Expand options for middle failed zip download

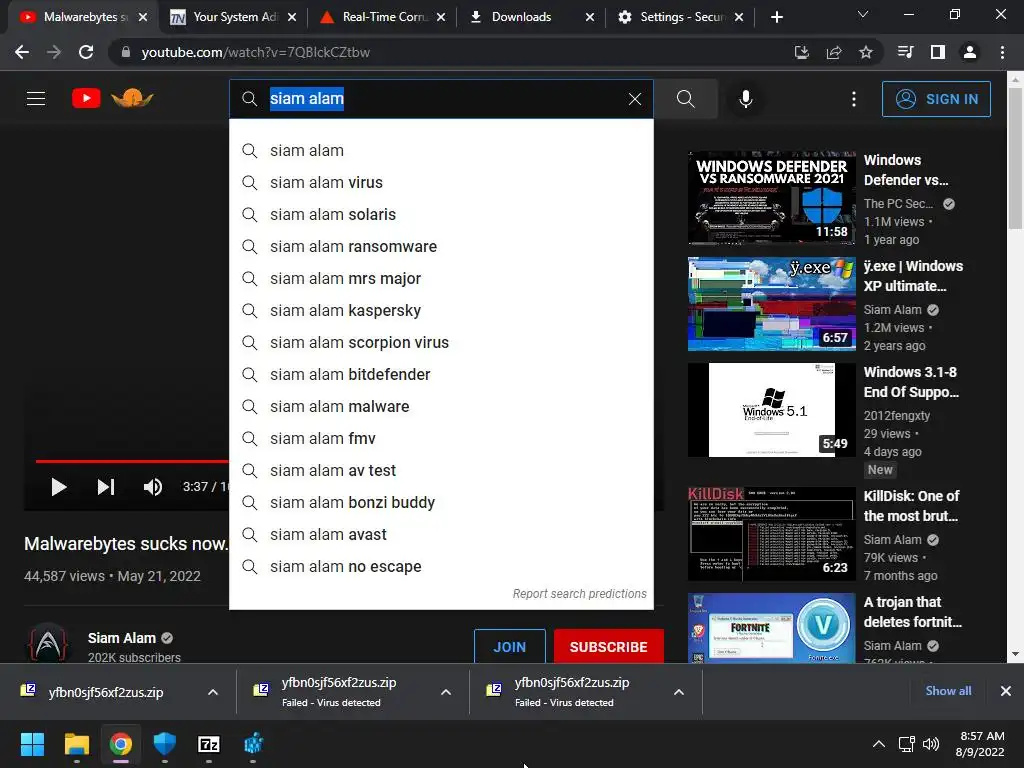446,692
